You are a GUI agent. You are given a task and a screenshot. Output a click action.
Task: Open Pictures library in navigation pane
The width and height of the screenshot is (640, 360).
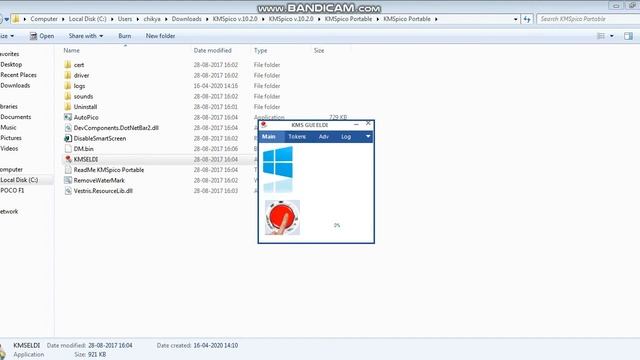[11, 138]
